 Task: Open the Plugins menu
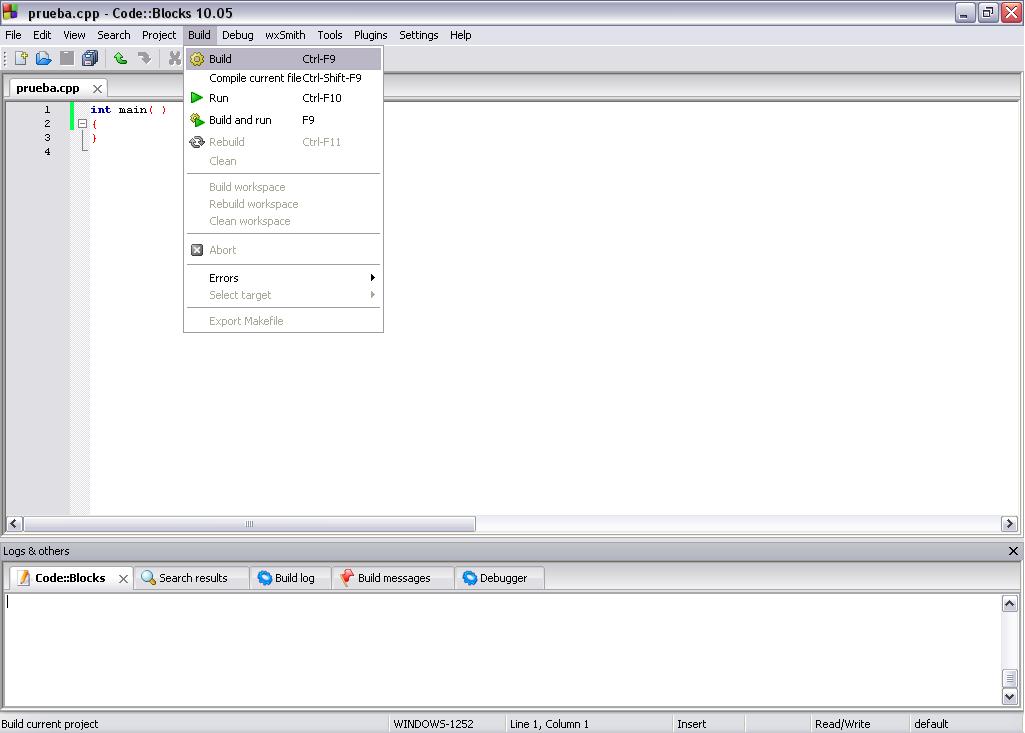(x=371, y=35)
